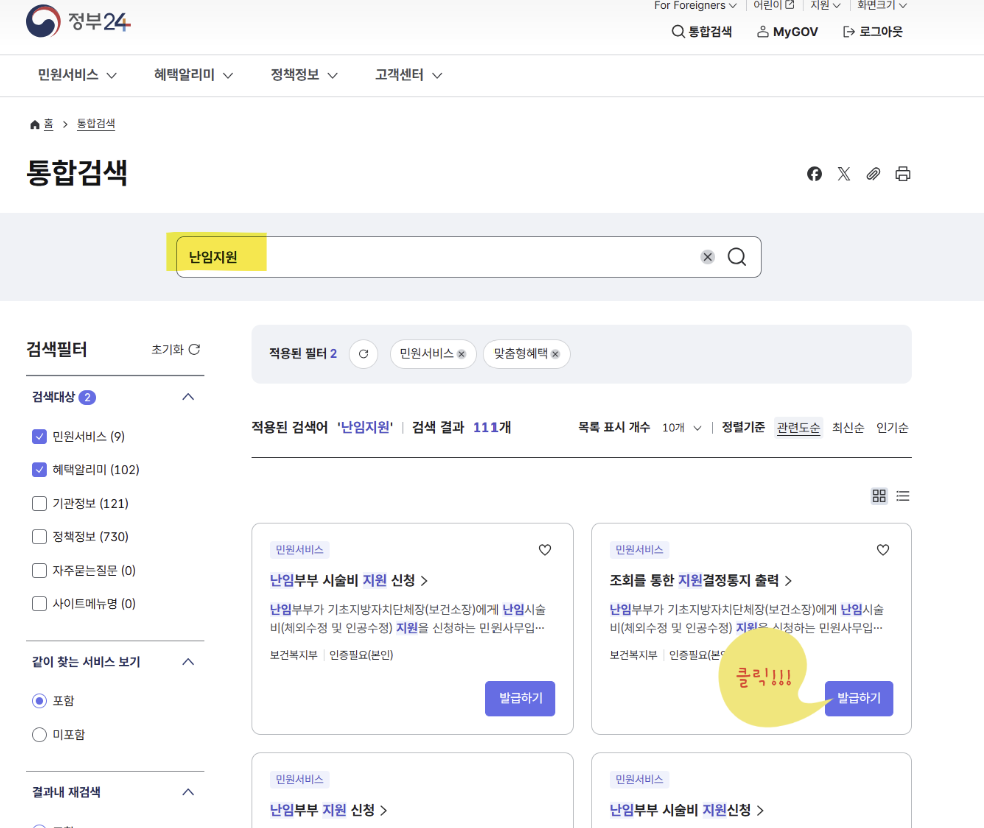Switch to grid card view icon

pos(879,496)
